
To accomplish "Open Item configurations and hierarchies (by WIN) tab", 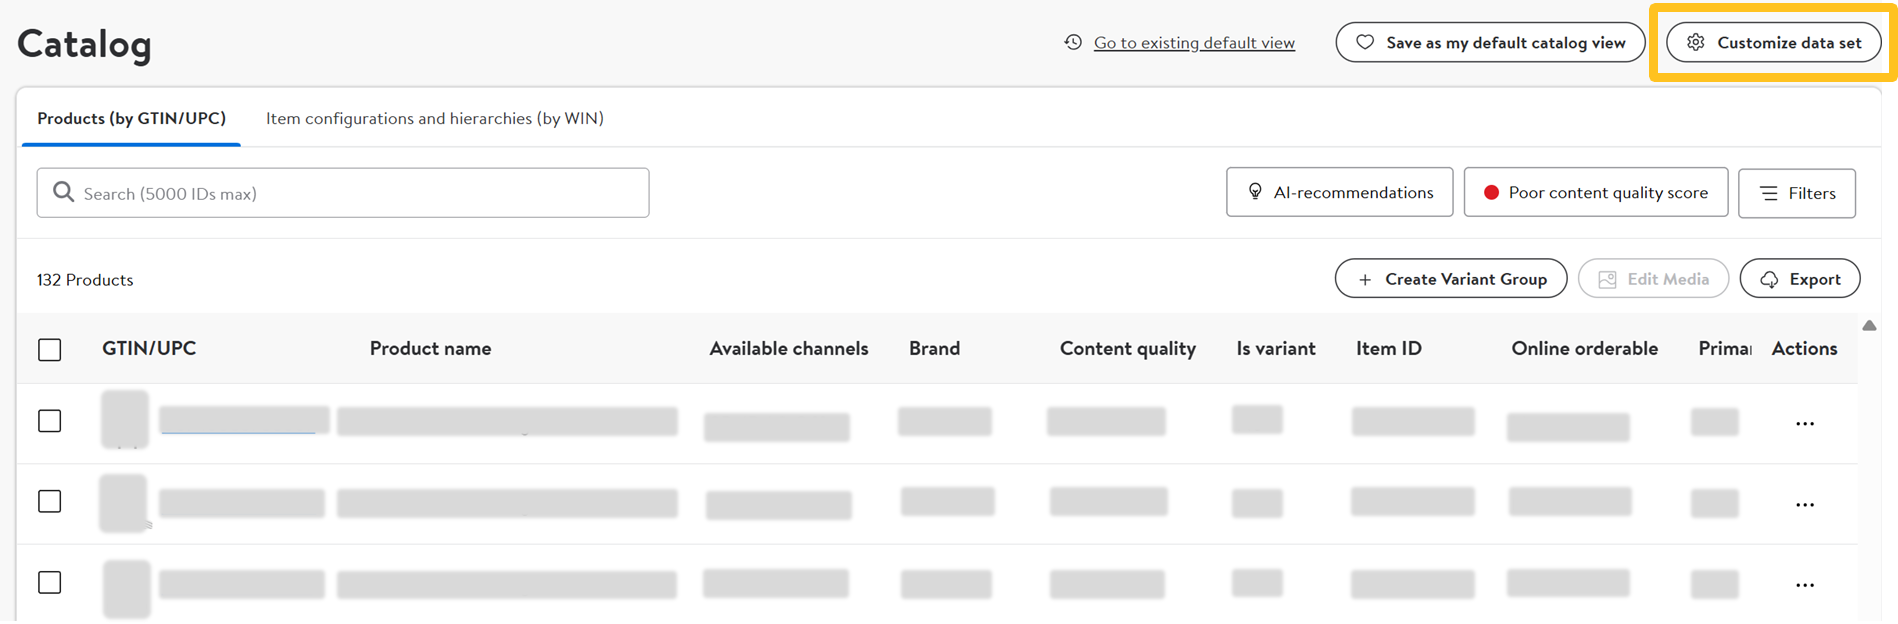I will click(x=434, y=118).
